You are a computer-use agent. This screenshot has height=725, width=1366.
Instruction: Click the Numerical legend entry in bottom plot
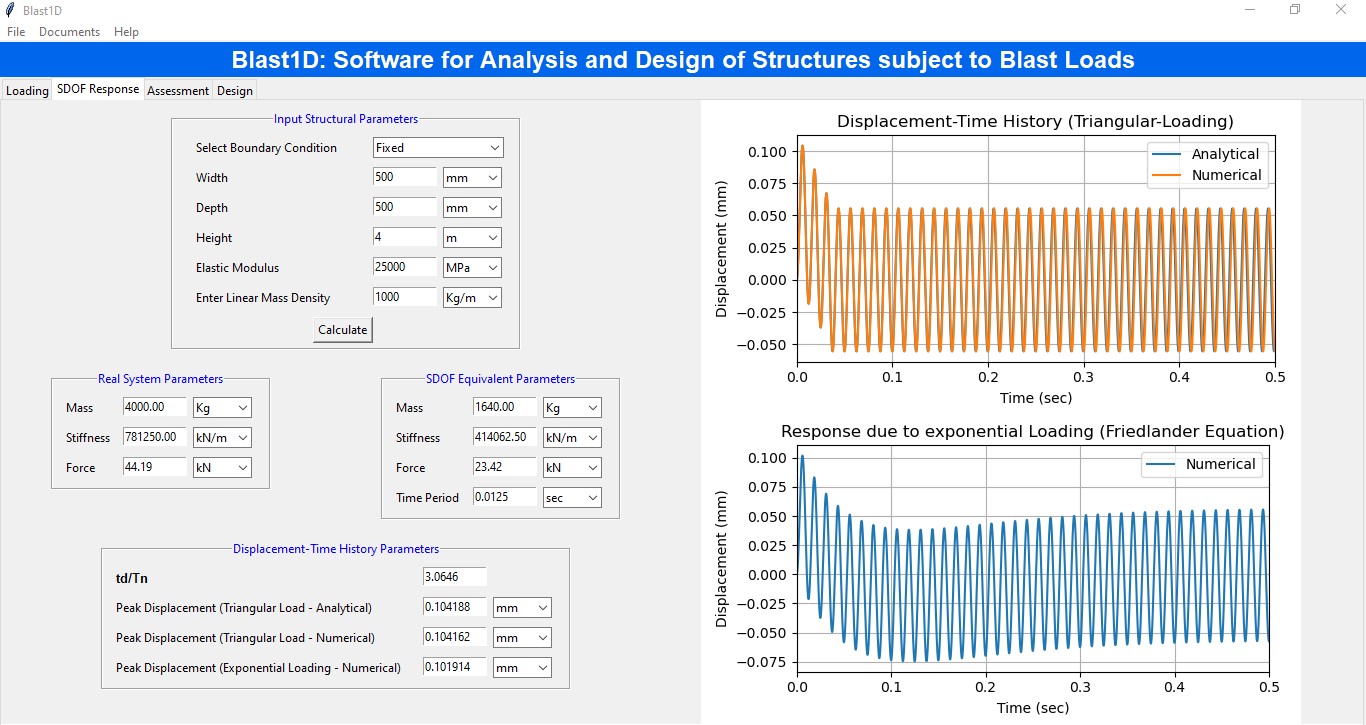pyautogui.click(x=1203, y=464)
